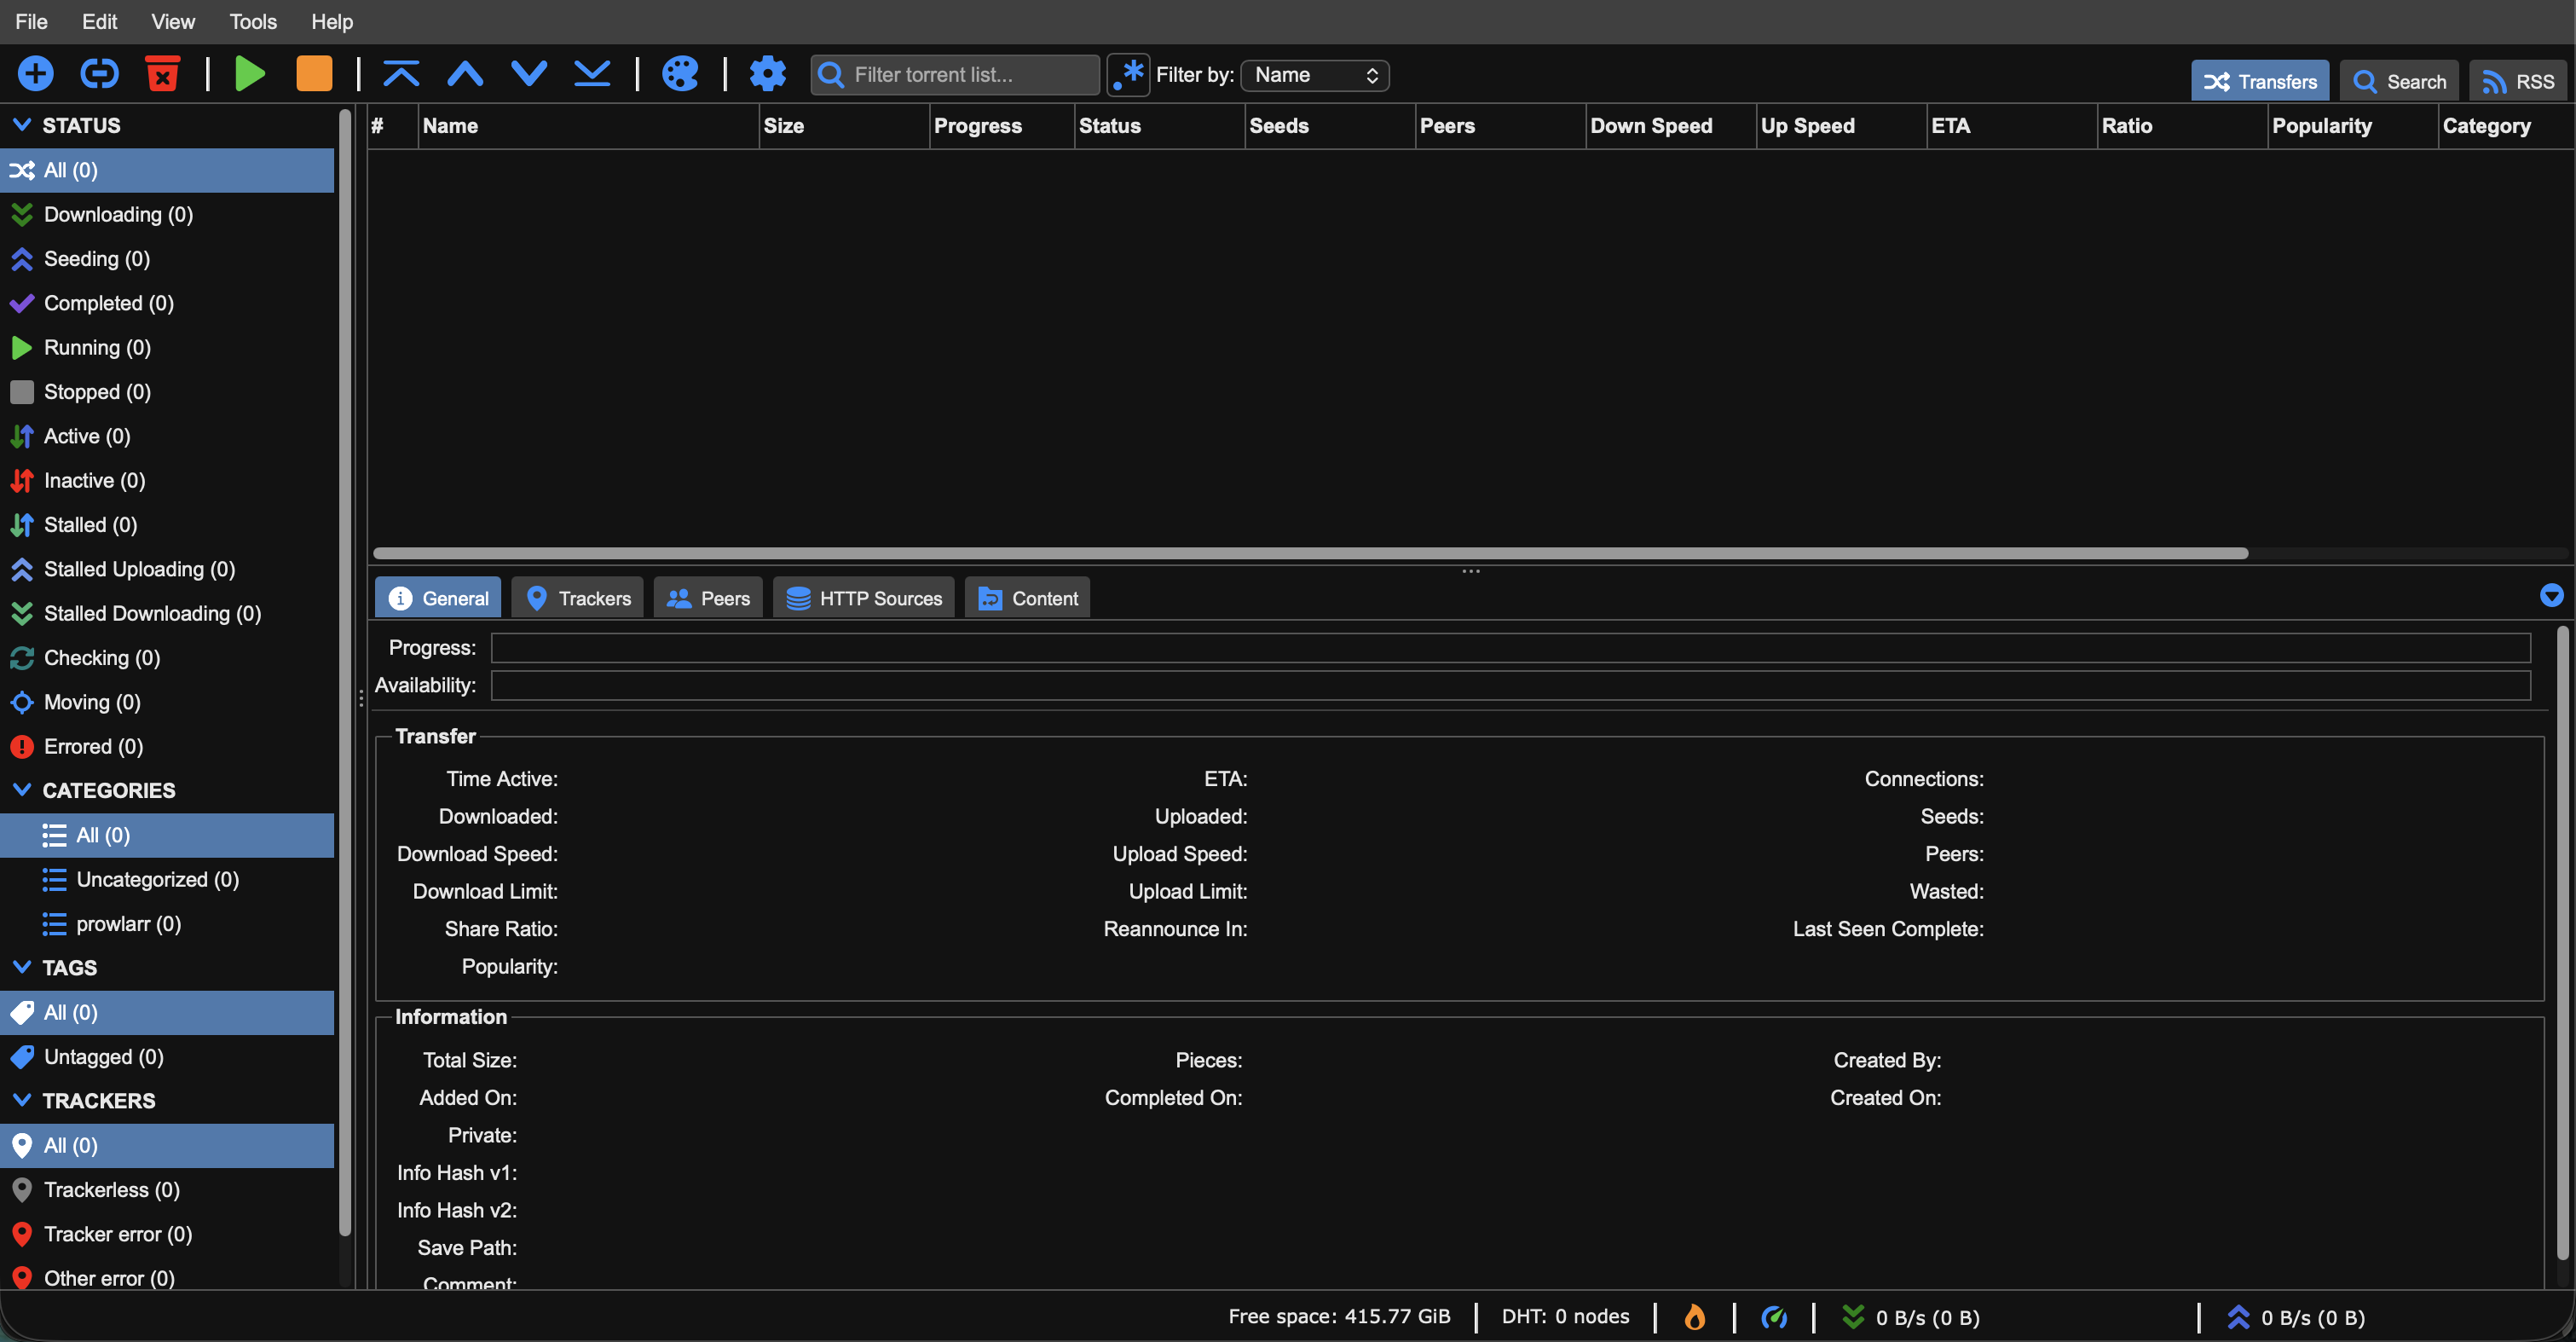Select Stalled (0) status filter

(x=167, y=525)
